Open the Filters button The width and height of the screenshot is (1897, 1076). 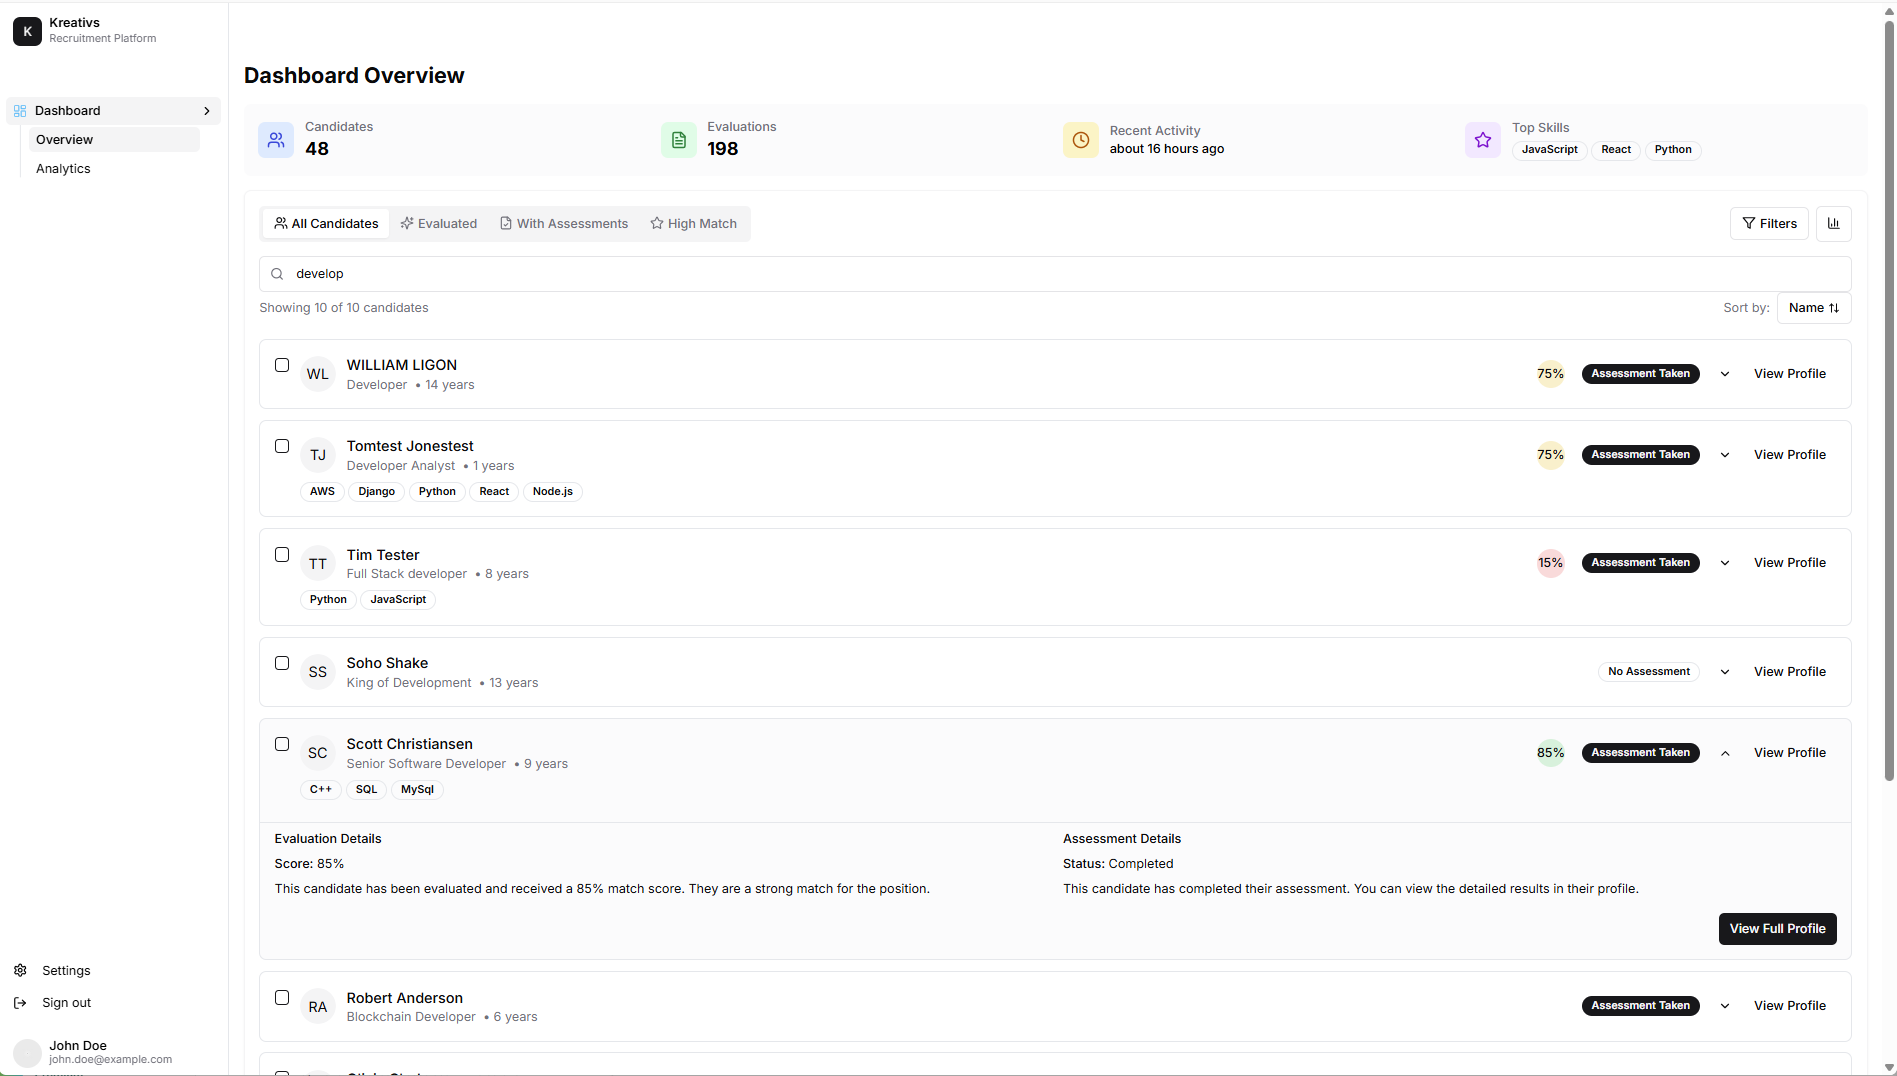[x=1769, y=224]
